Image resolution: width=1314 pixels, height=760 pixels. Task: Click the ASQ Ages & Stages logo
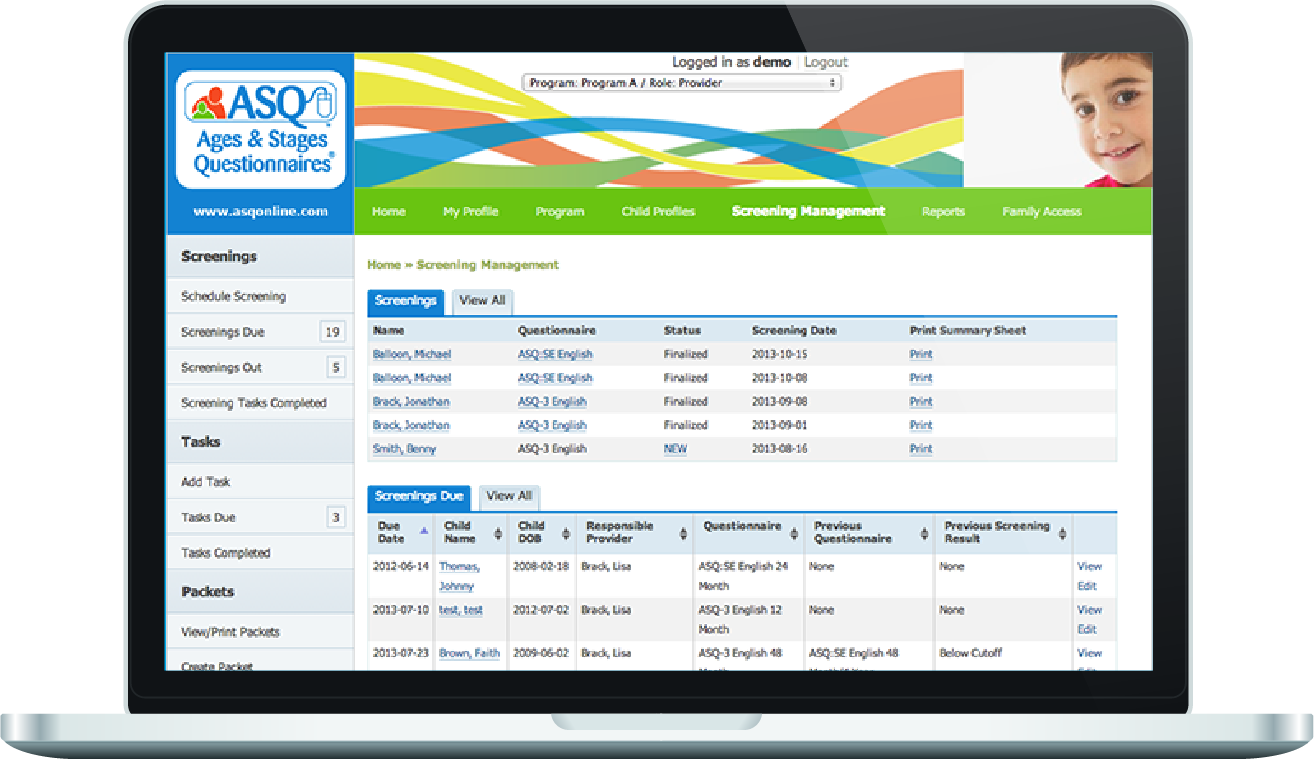(x=260, y=126)
